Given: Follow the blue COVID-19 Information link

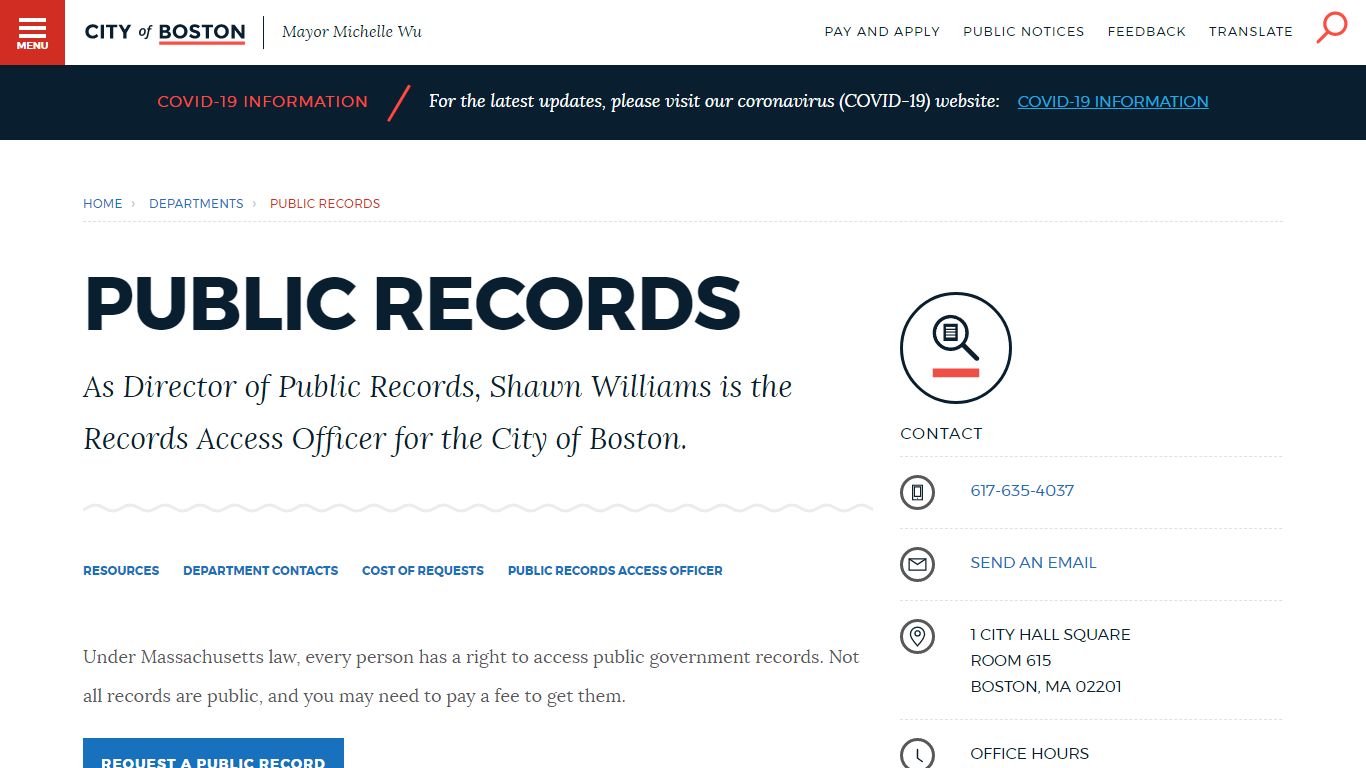Looking at the screenshot, I should tap(1113, 101).
